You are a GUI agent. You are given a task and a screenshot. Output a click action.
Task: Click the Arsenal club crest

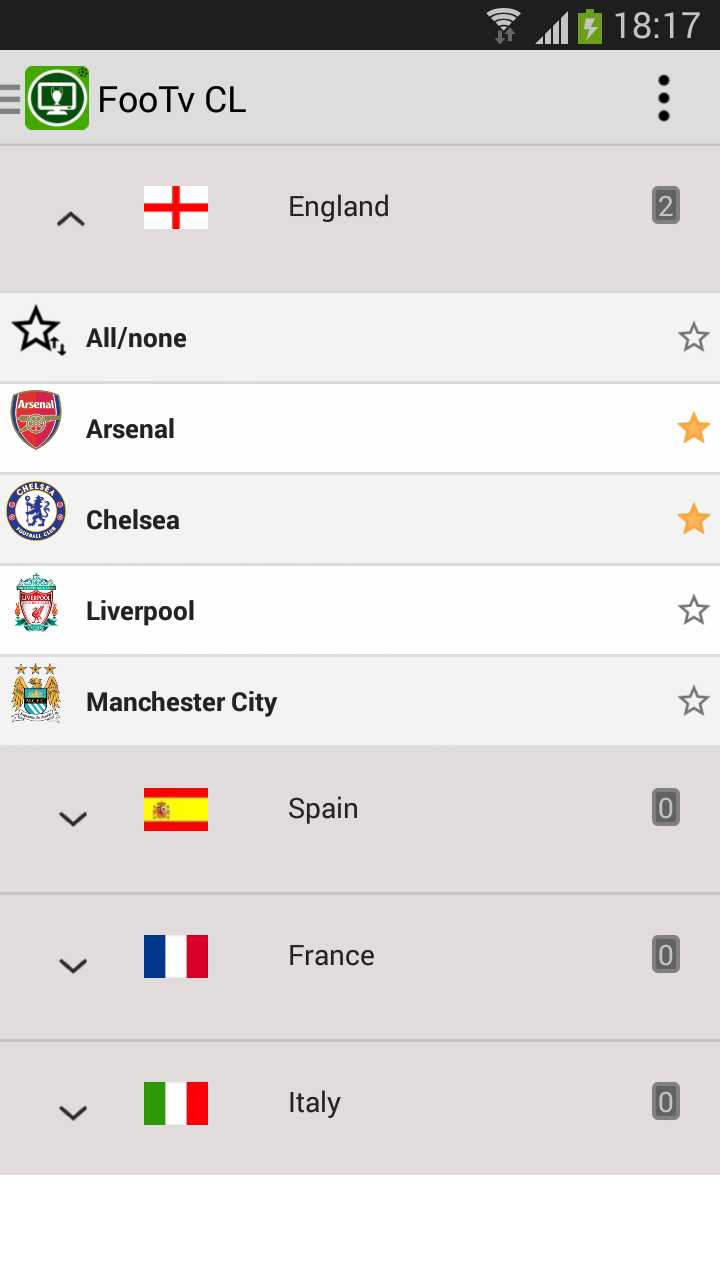[36, 420]
